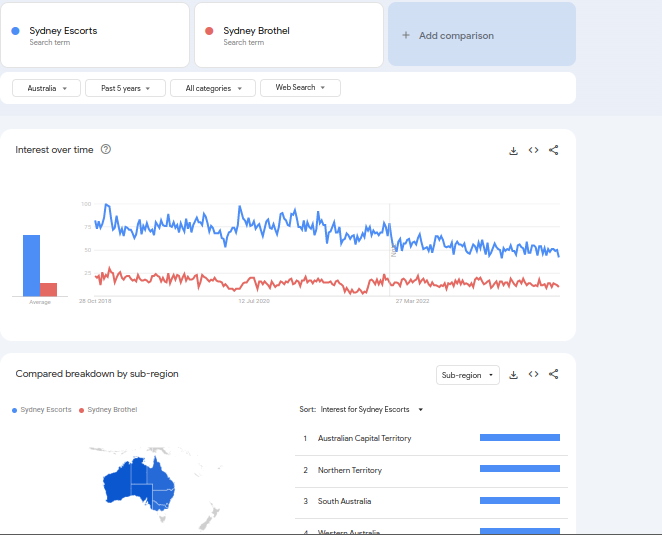Share the Interest over time chart
The image size is (662, 535).
[x=554, y=151]
